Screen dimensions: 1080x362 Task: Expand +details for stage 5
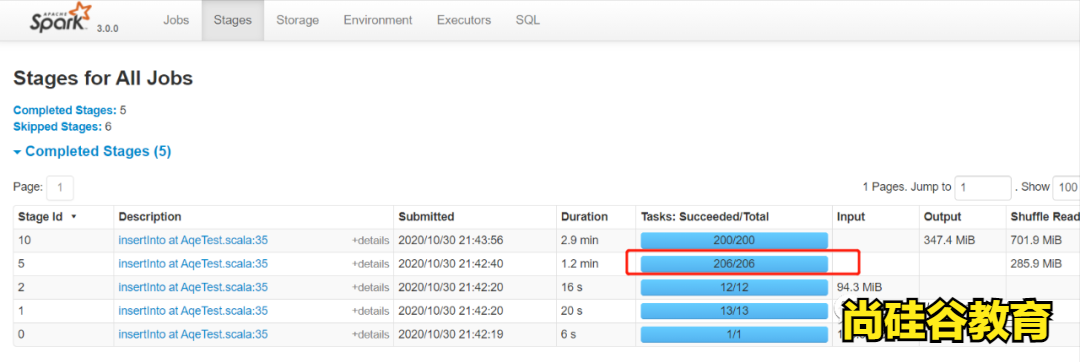(x=371, y=264)
